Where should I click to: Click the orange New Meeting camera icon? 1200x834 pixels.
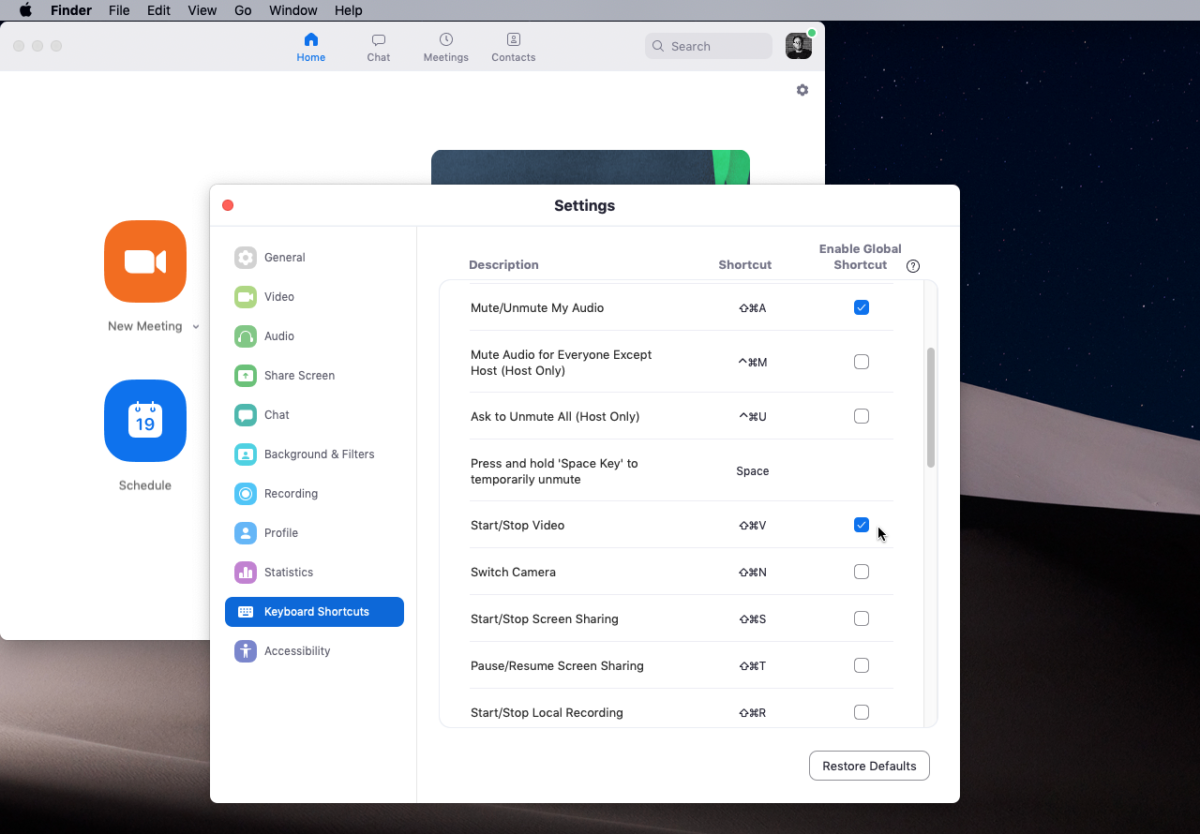pos(145,261)
